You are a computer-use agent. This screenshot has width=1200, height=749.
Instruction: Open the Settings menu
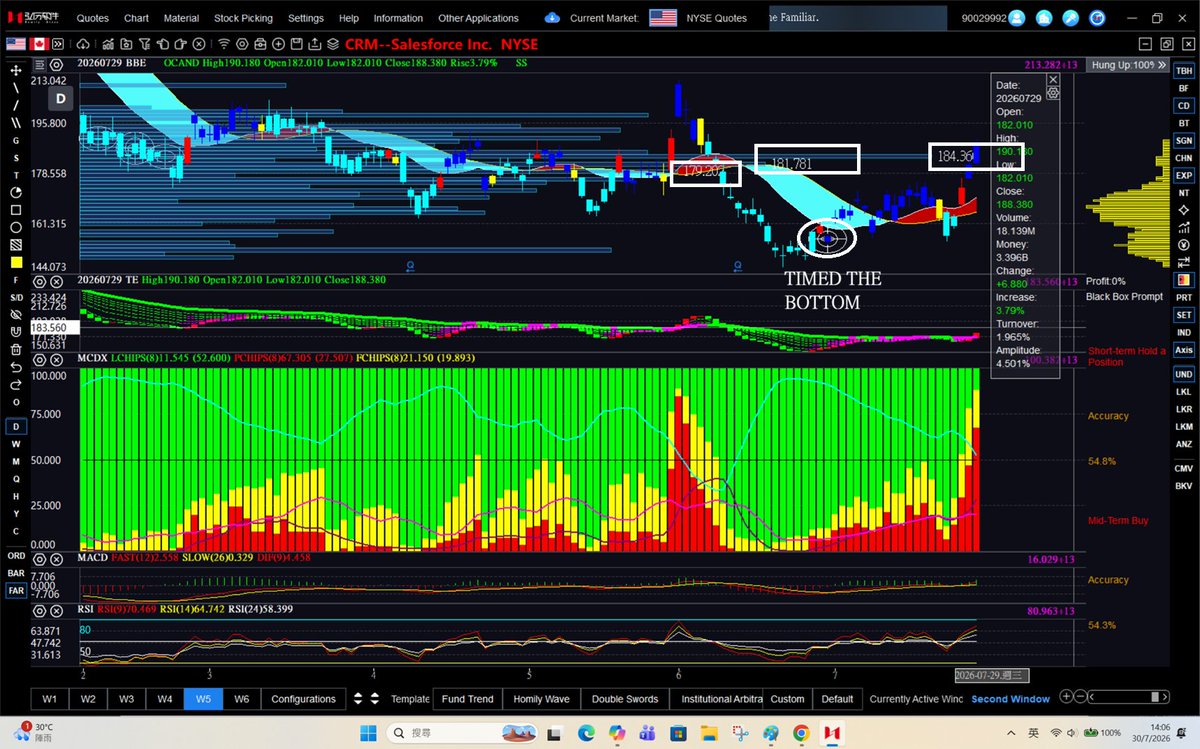click(x=306, y=18)
